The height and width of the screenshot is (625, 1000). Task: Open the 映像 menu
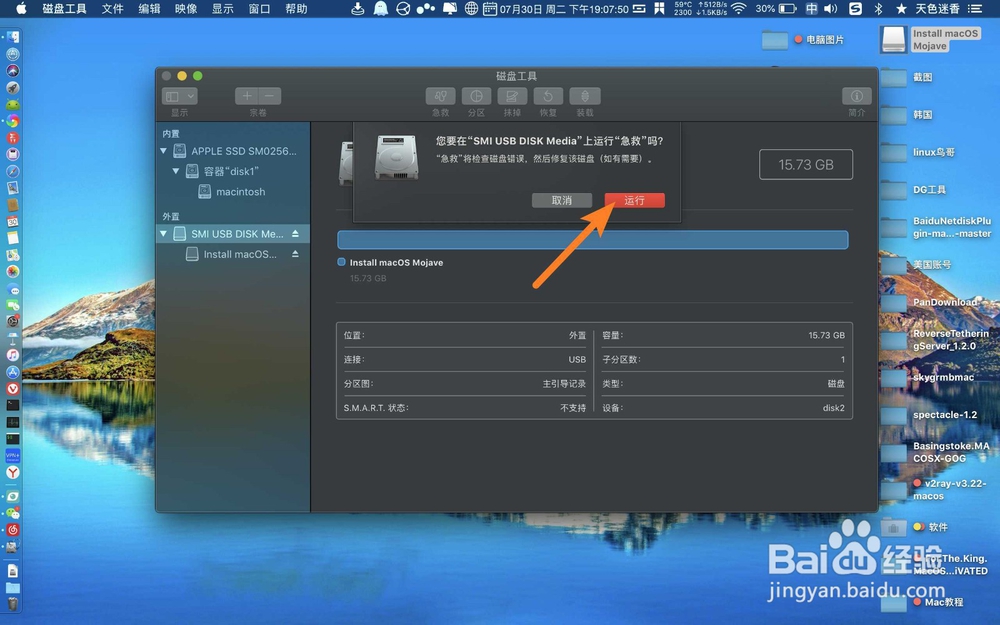(x=186, y=9)
